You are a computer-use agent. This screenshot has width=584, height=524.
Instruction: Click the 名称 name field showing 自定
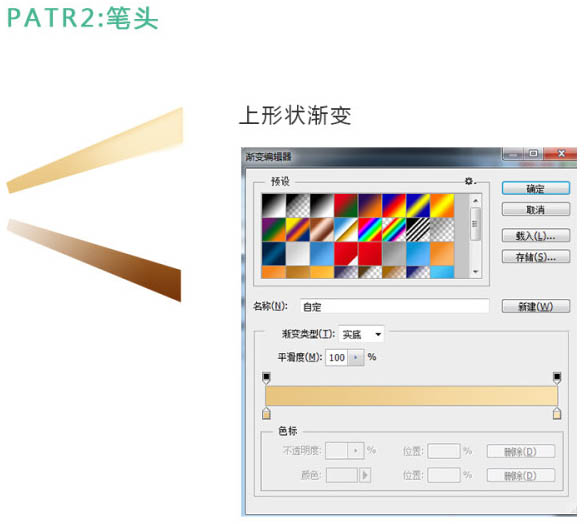pyautogui.click(x=394, y=306)
